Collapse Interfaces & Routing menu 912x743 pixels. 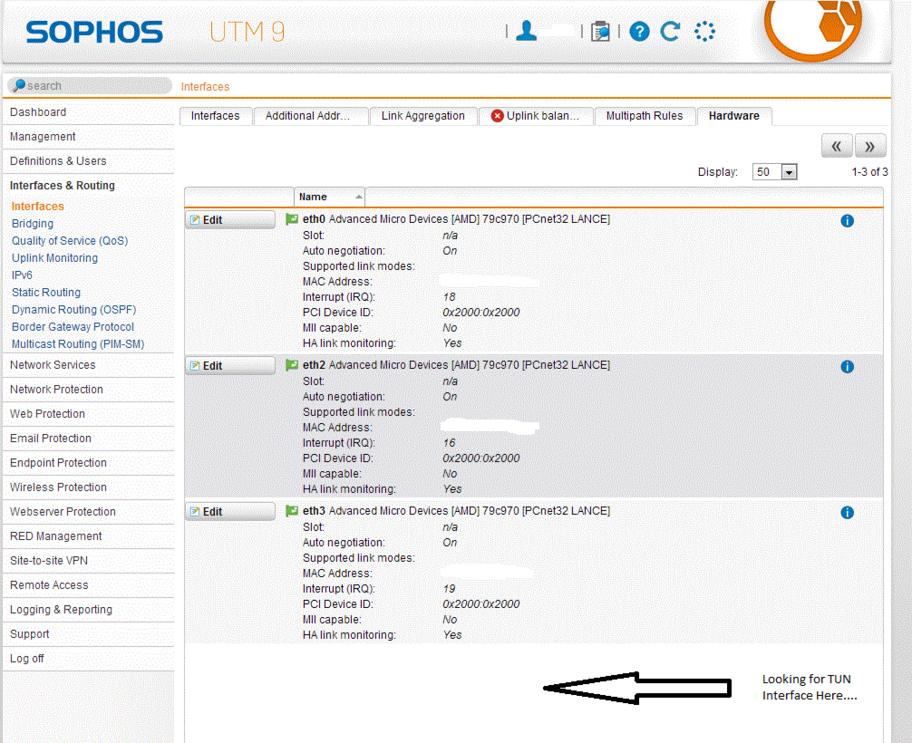pyautogui.click(x=88, y=186)
